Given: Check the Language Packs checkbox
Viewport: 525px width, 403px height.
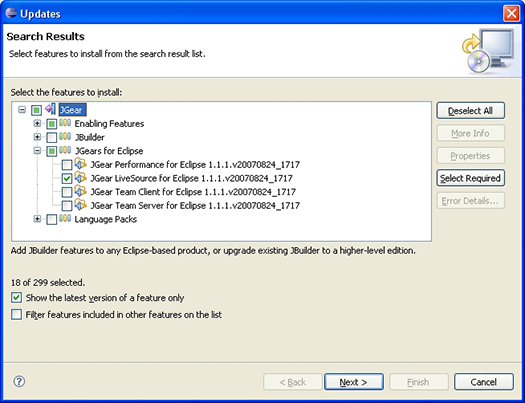Looking at the screenshot, I should coord(52,220).
